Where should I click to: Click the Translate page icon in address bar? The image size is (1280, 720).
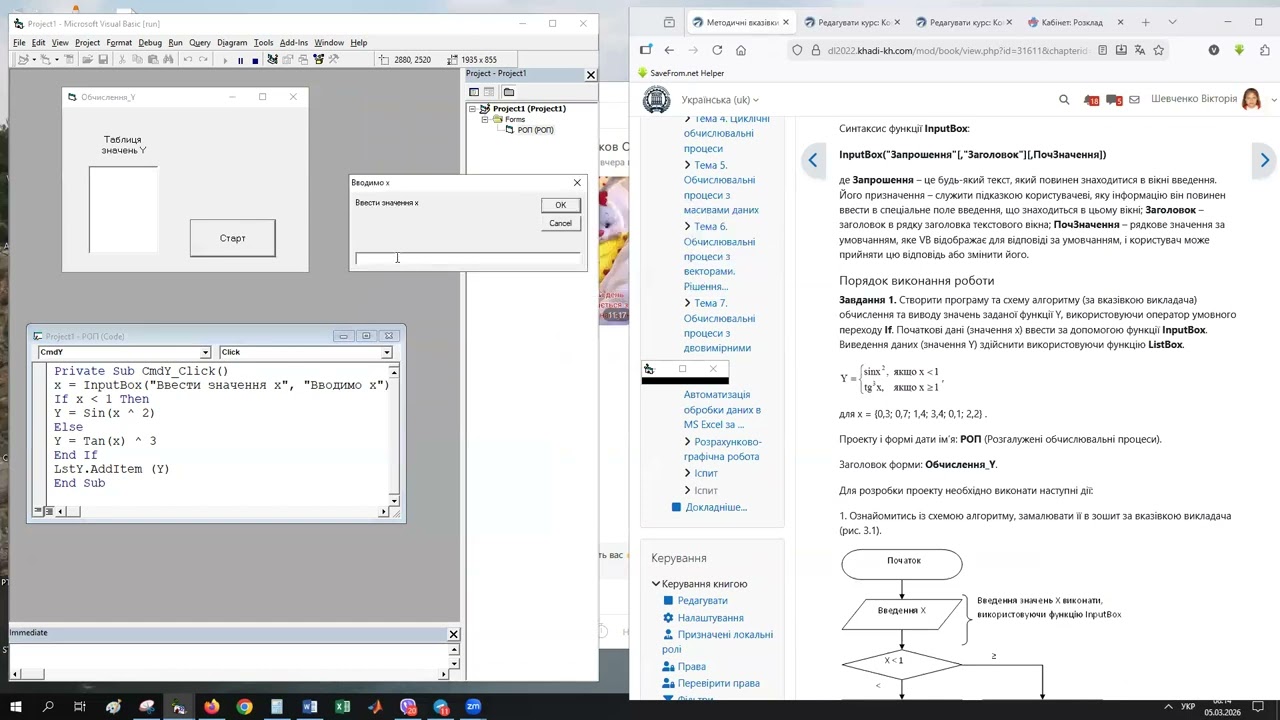[1141, 50]
